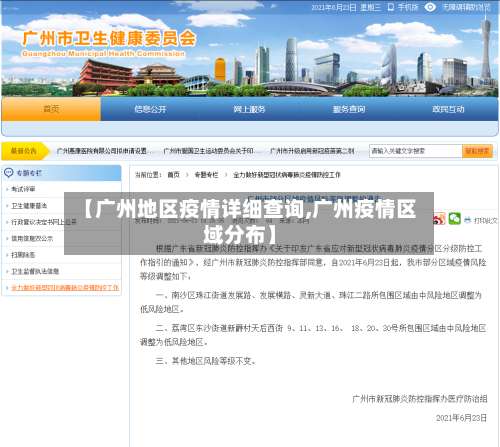The width and height of the screenshot is (500, 447).
Task: Click 首页 in the breadcrumb trail
Action: (x=174, y=175)
